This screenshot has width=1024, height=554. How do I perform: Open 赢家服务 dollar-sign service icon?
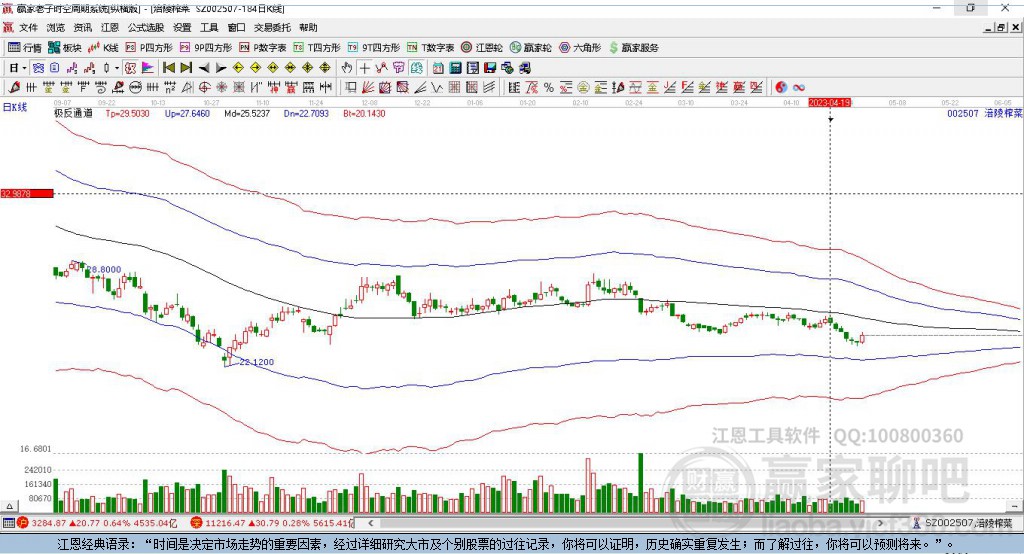click(633, 48)
